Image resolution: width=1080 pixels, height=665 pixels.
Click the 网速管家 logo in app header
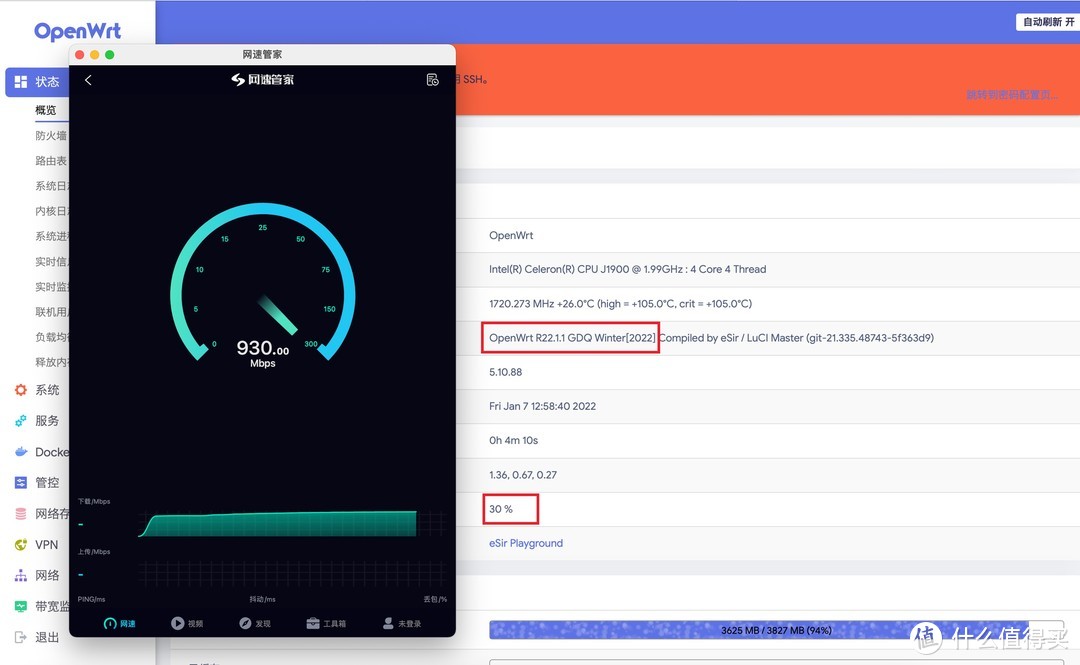pyautogui.click(x=262, y=80)
